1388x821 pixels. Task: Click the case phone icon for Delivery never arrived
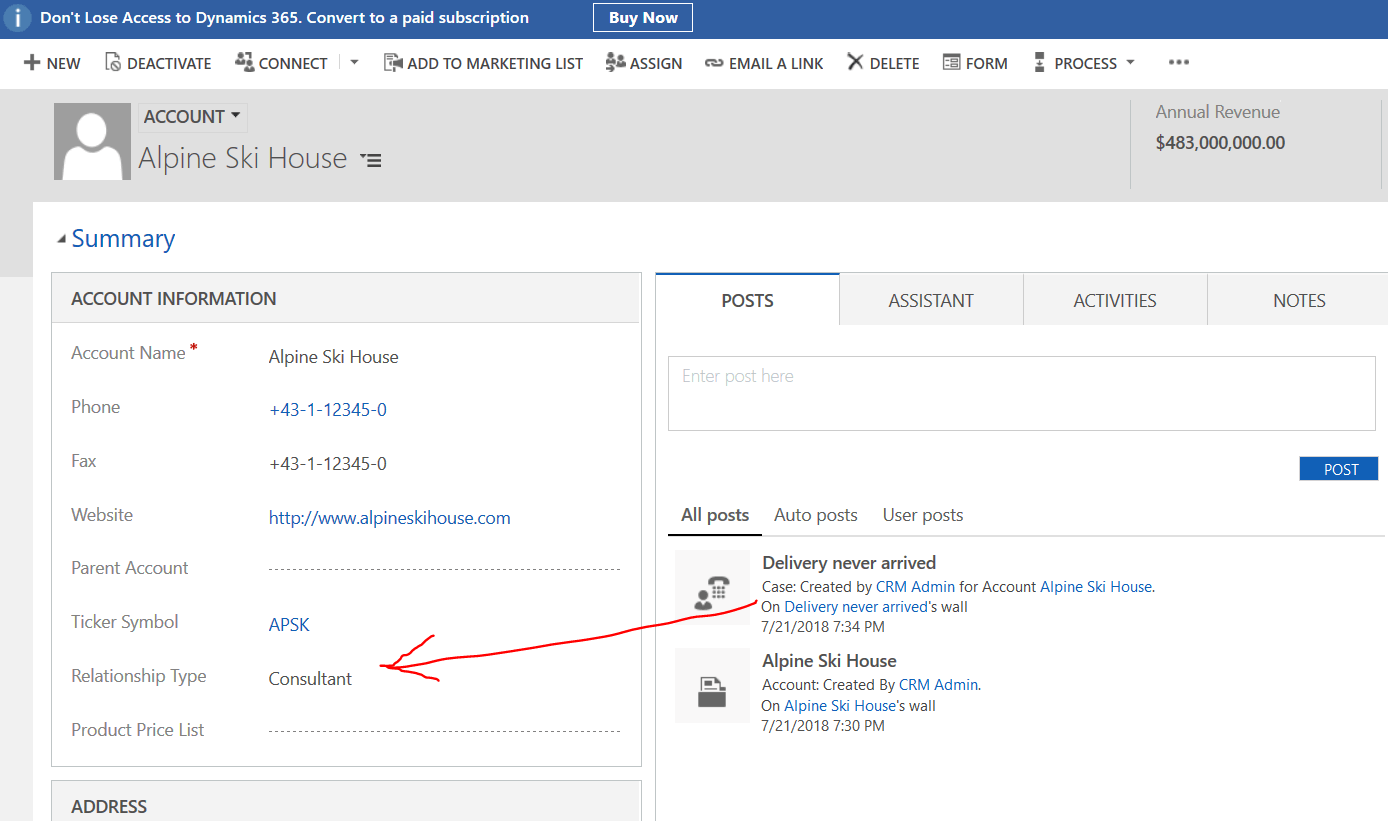pyautogui.click(x=712, y=587)
